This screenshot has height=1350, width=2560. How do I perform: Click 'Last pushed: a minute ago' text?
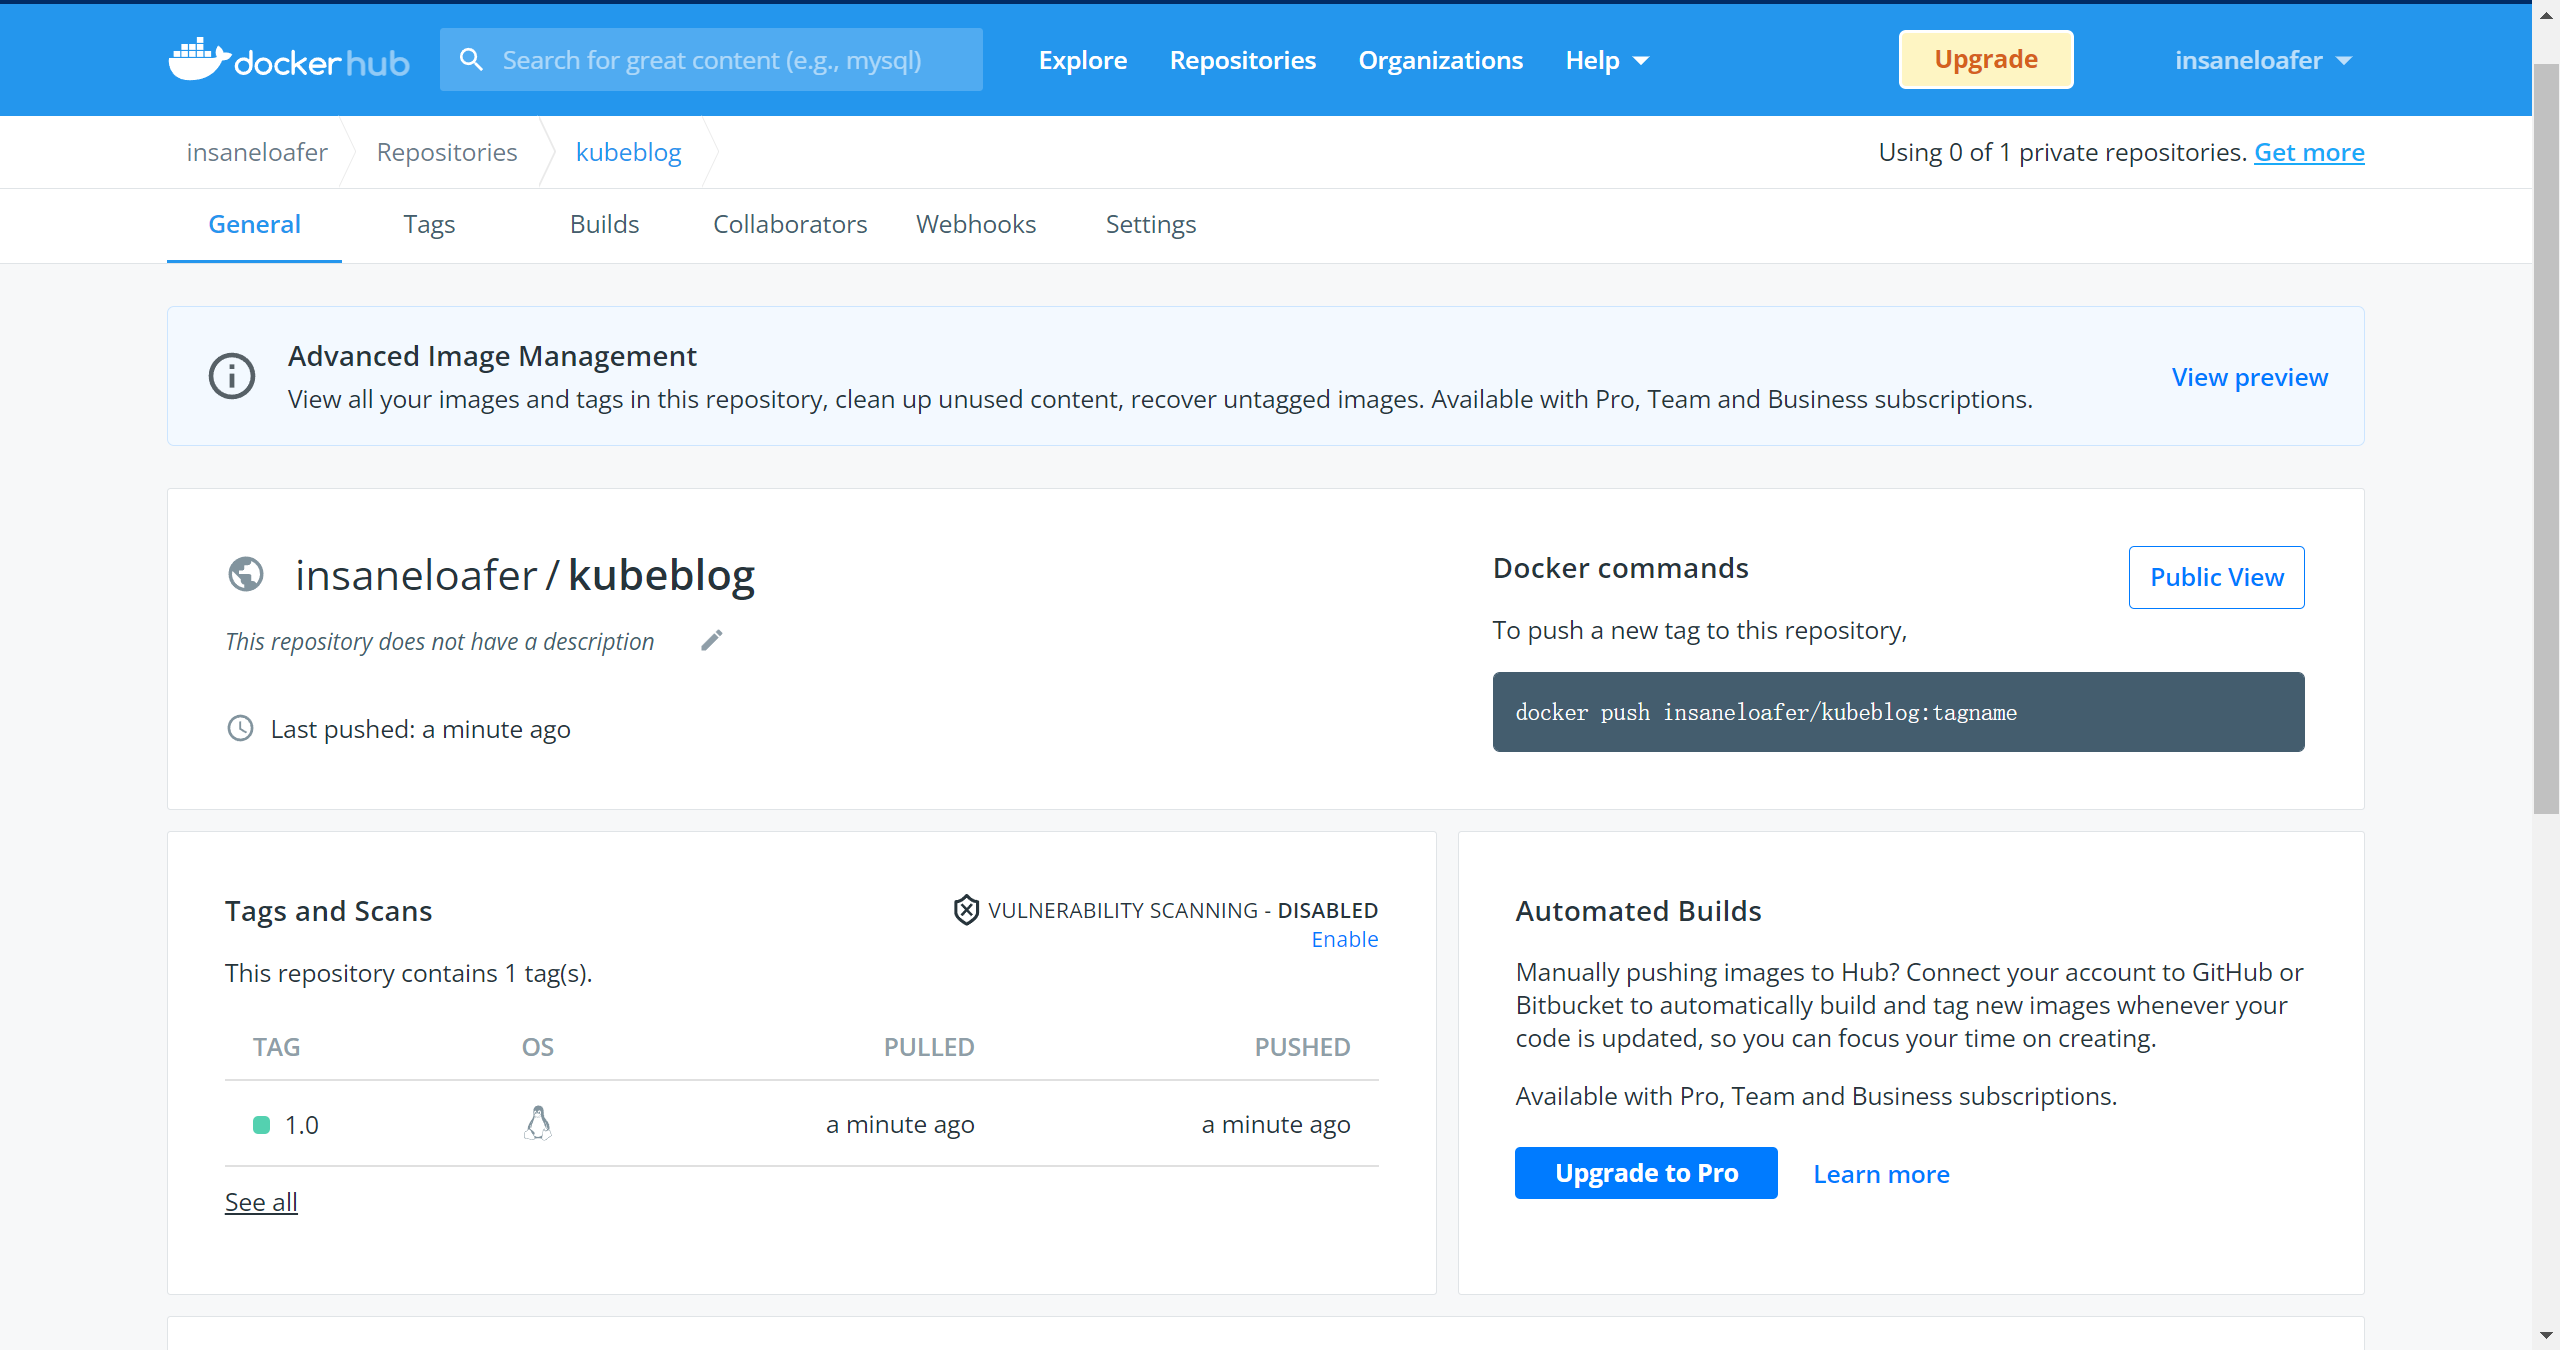click(x=420, y=729)
